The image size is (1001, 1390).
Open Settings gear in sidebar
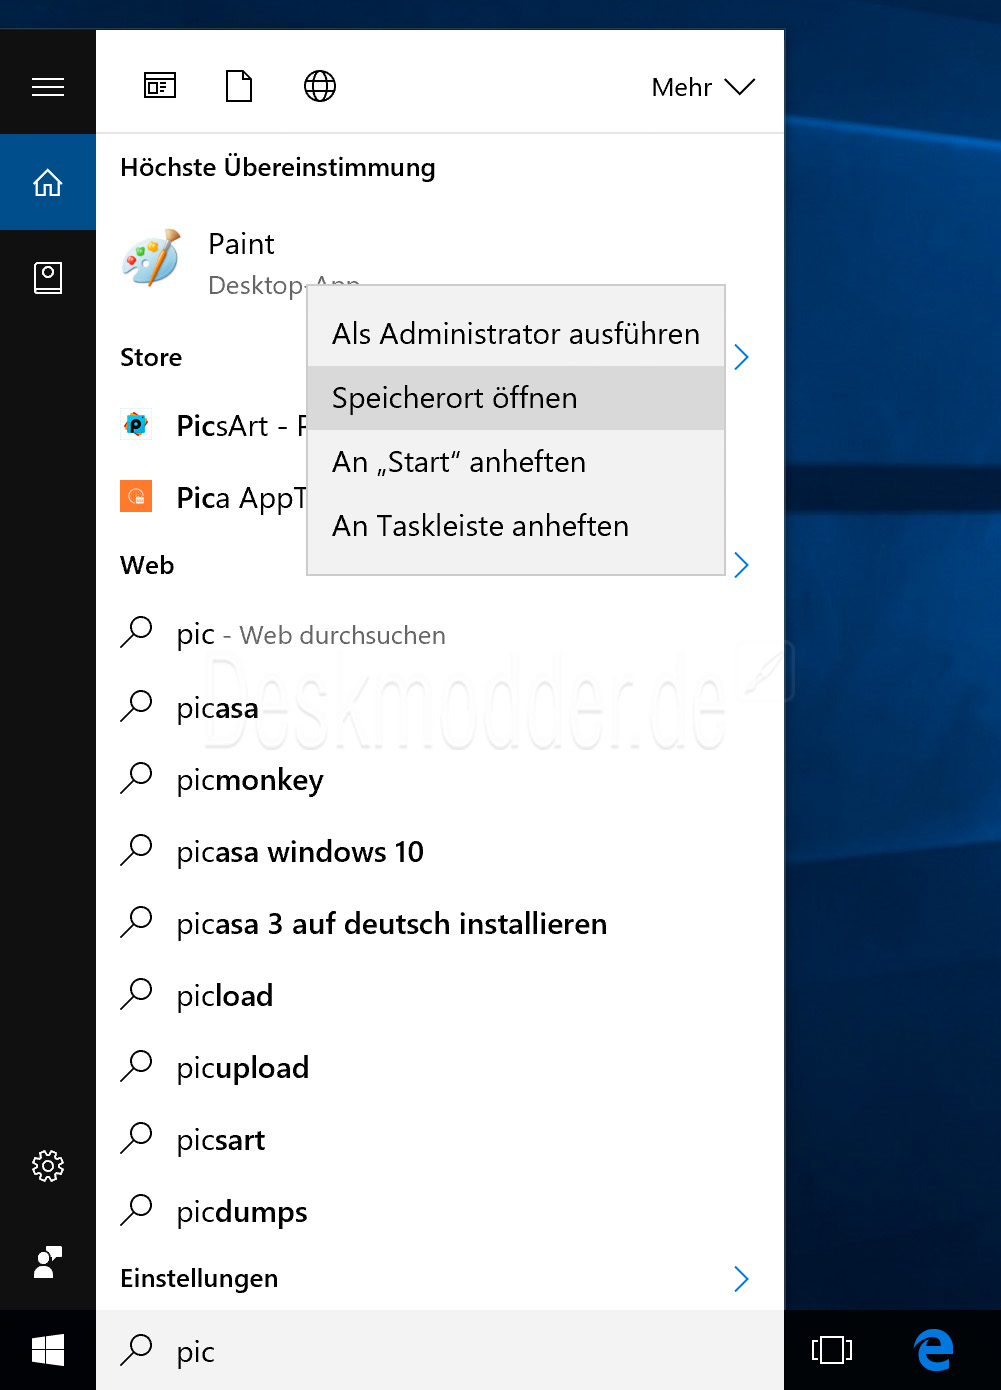point(48,1166)
